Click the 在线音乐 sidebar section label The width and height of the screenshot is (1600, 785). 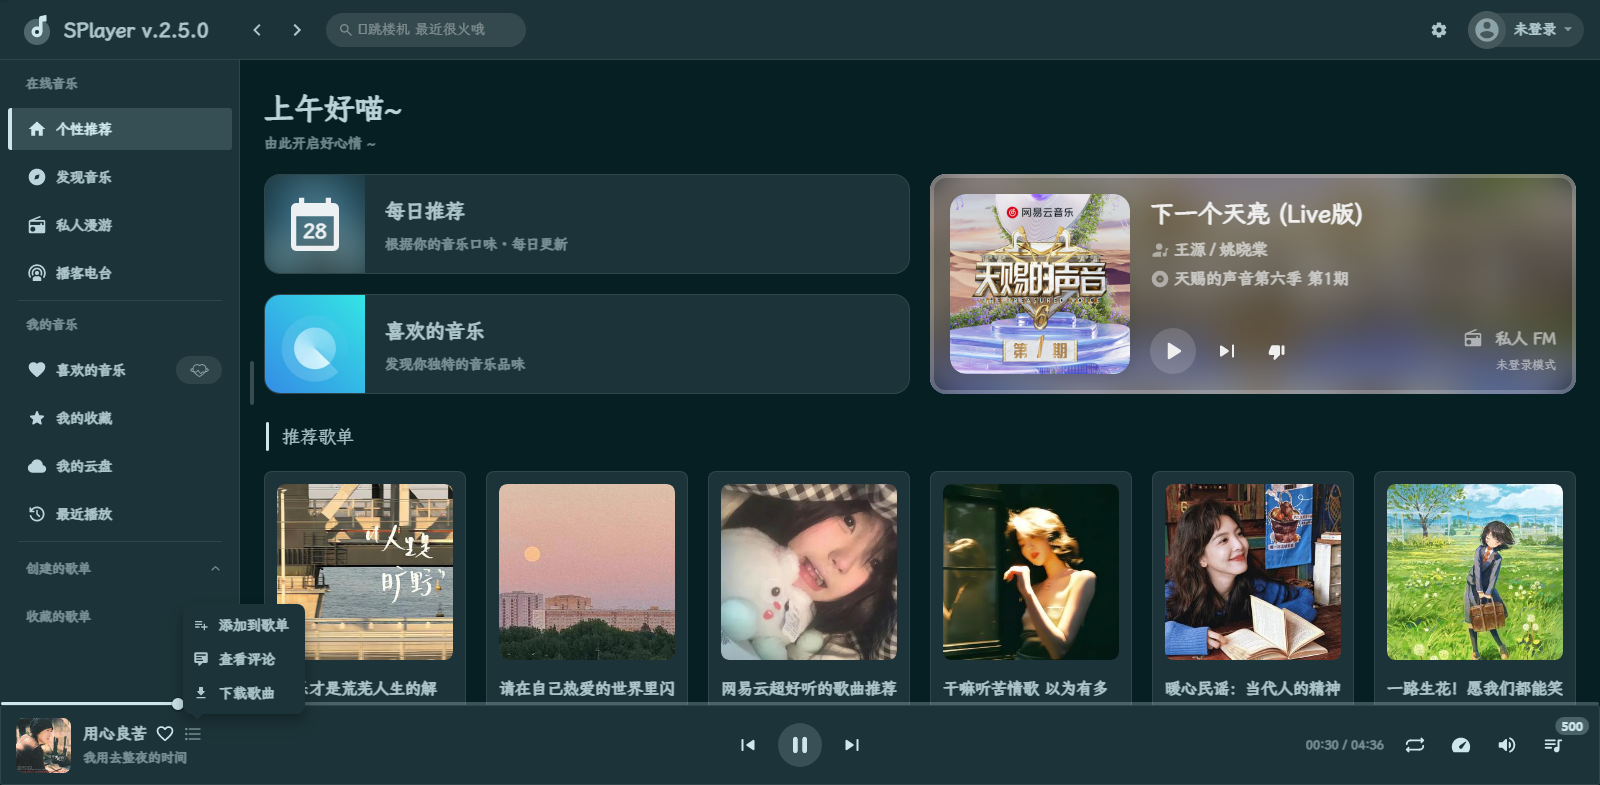[x=52, y=84]
